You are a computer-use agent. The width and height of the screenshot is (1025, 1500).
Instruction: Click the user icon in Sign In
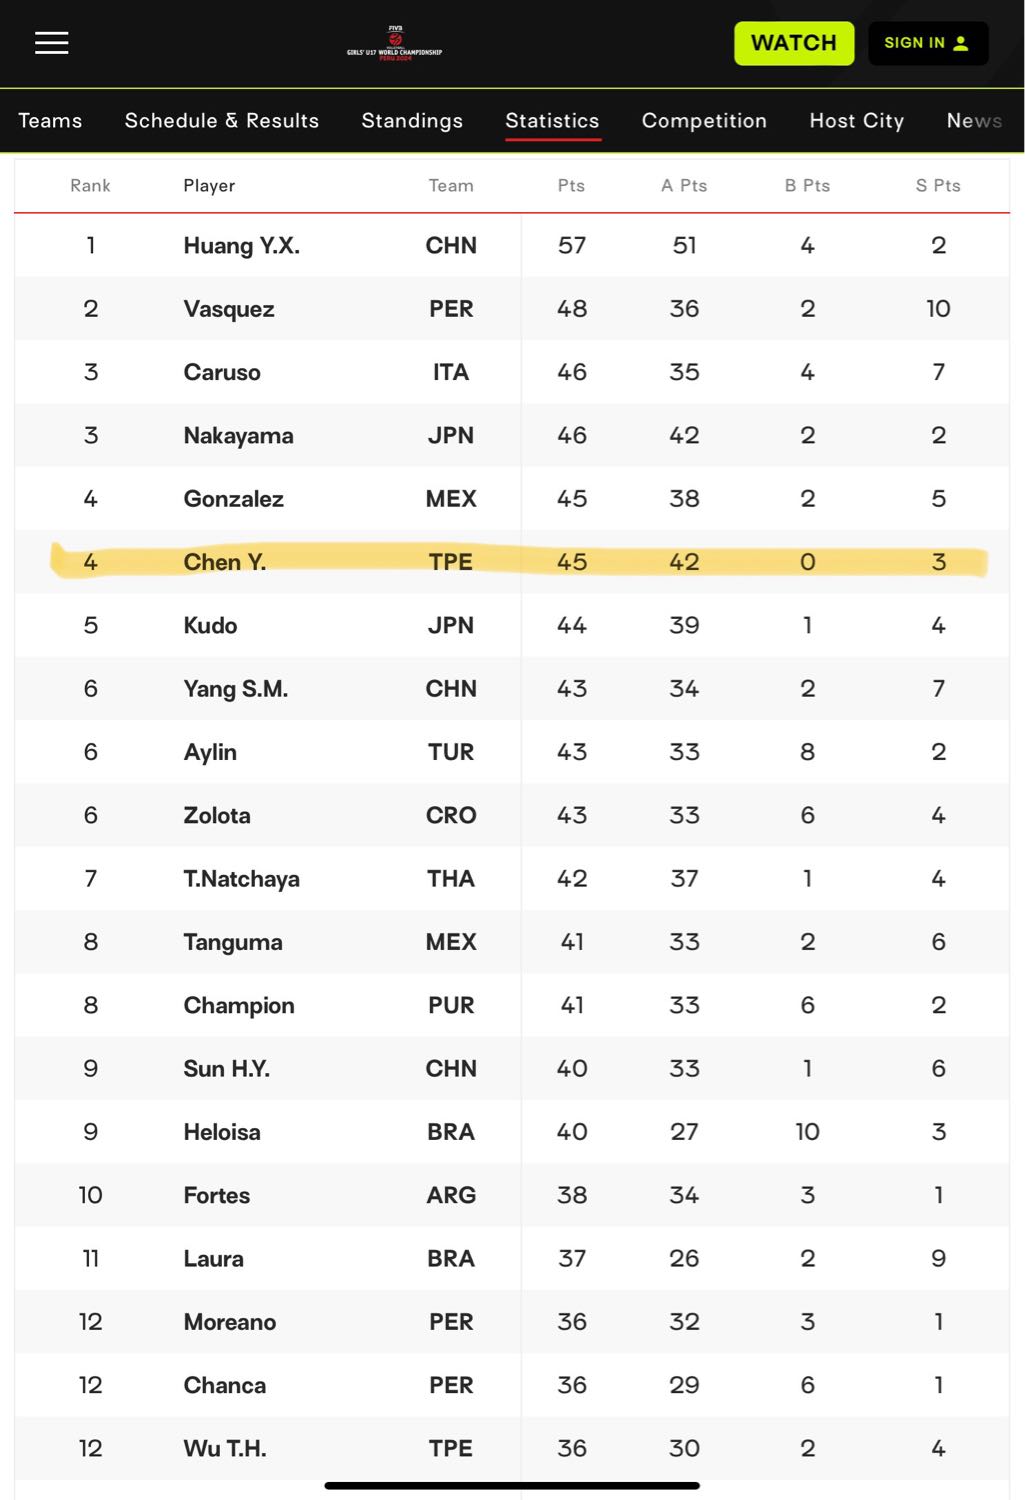tap(961, 43)
